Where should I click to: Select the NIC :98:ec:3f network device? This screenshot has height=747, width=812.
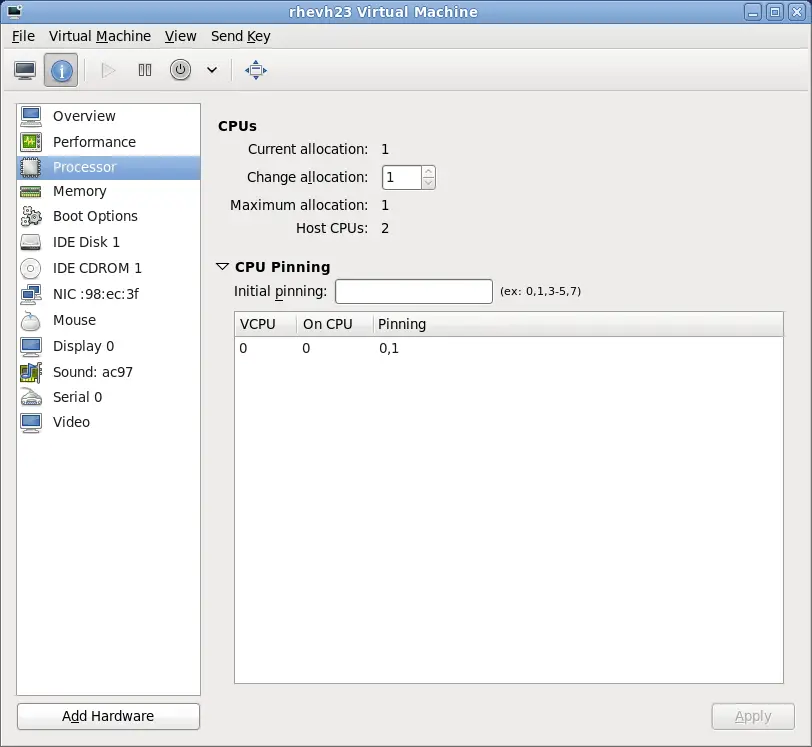tap(96, 294)
